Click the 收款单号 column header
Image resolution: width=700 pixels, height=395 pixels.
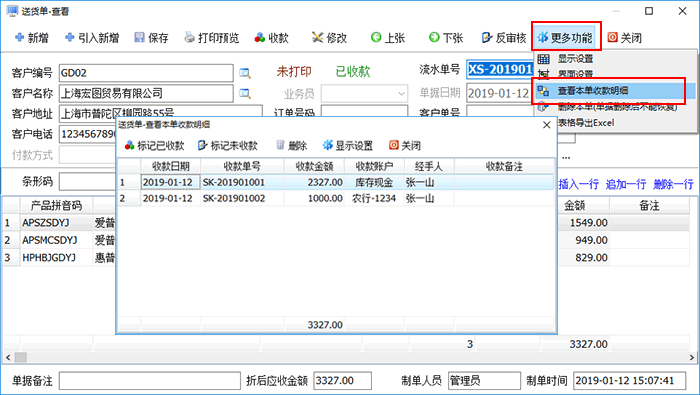pos(242,166)
